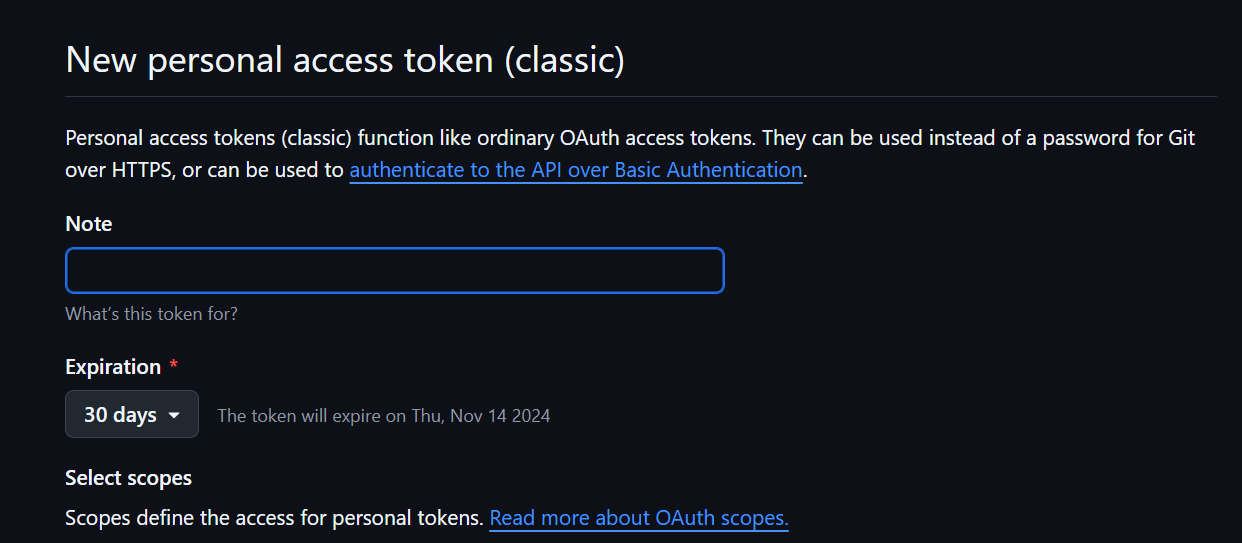Viewport: 1242px width, 543px height.
Task: Click the "Expiration" field label
Action: (x=113, y=367)
